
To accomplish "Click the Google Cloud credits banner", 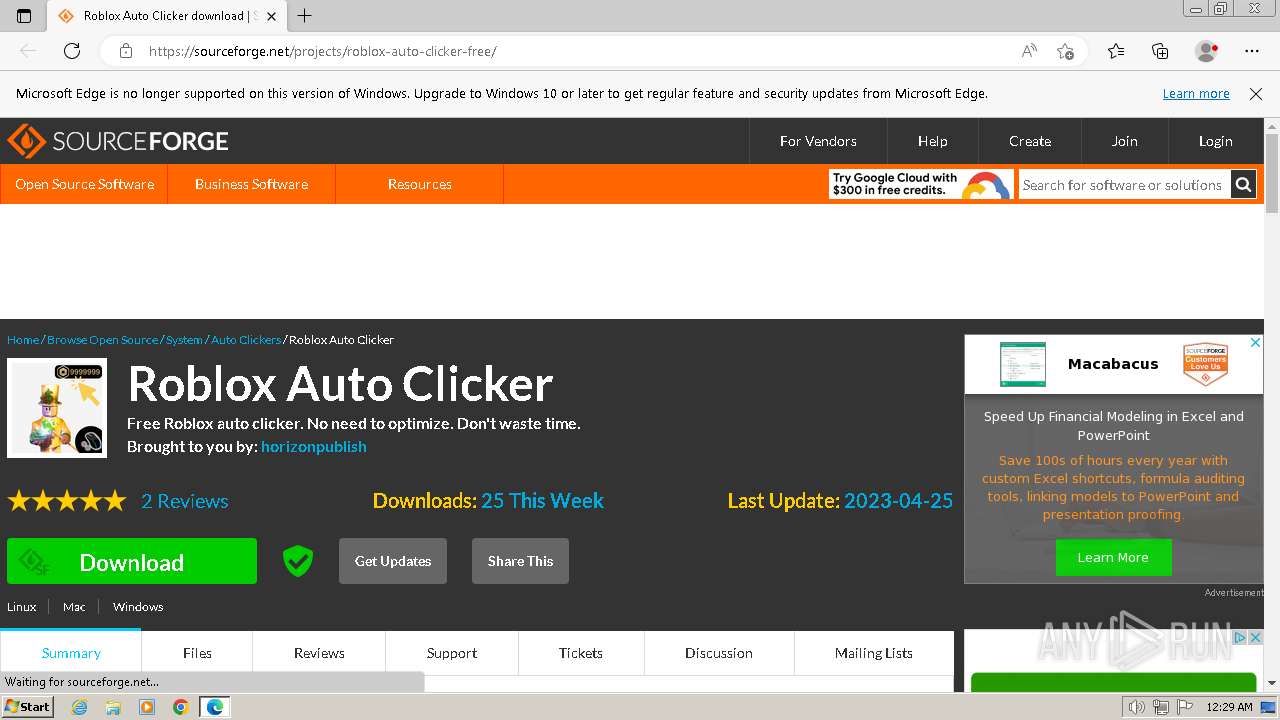I will [920, 184].
